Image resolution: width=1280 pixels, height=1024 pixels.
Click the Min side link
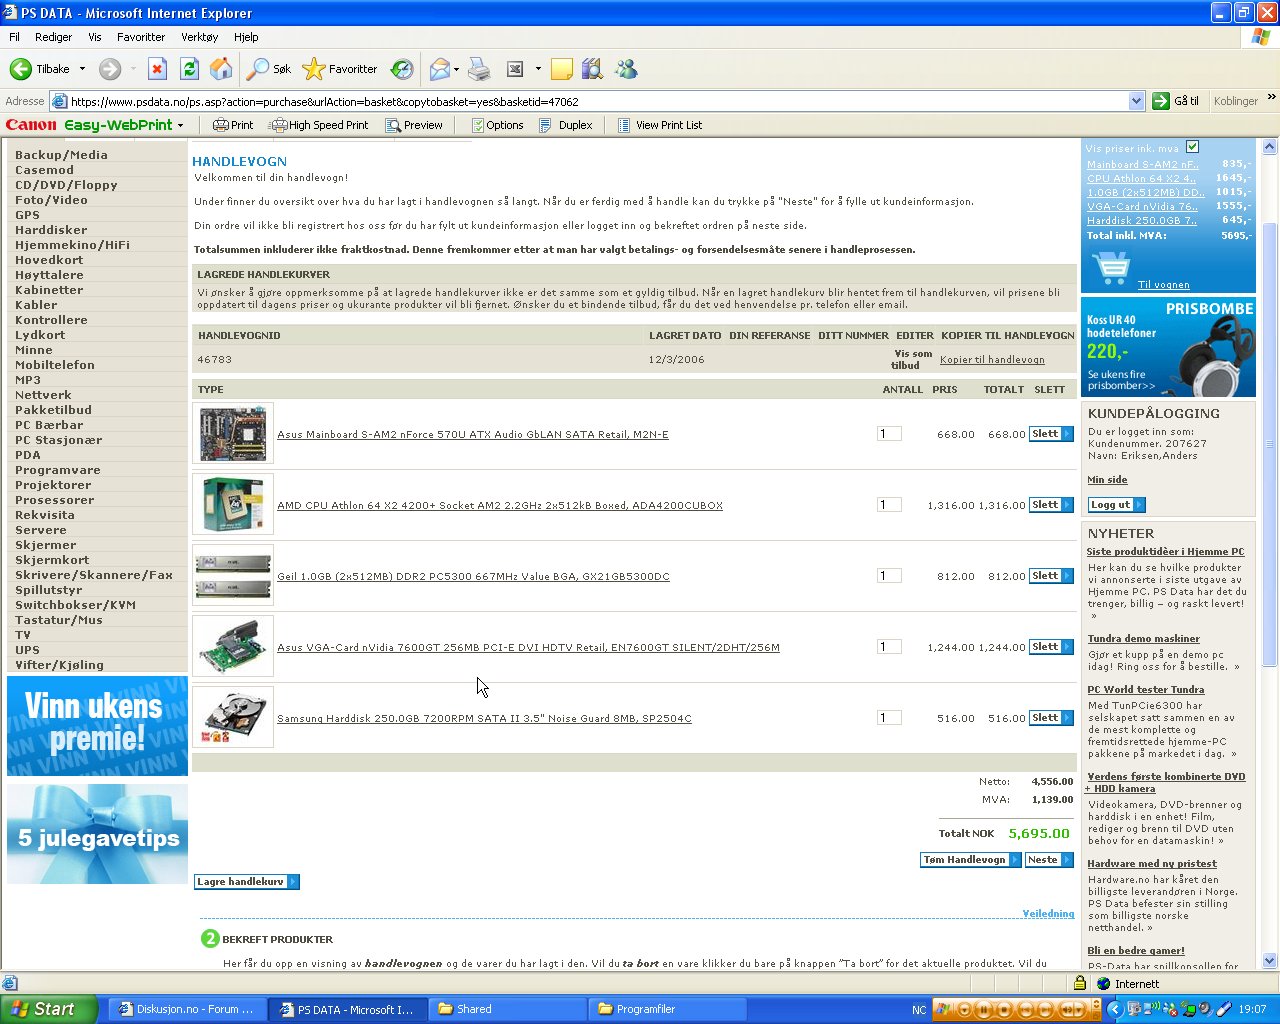1107,480
